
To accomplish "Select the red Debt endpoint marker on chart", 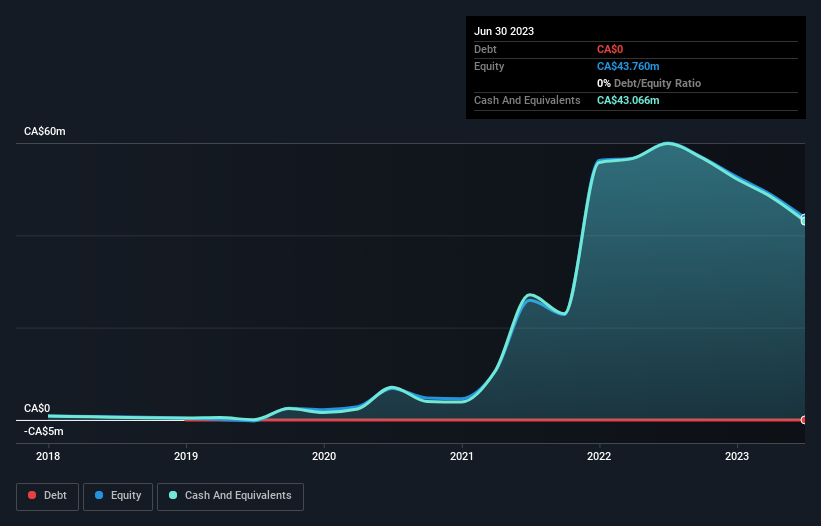I will coord(804,420).
